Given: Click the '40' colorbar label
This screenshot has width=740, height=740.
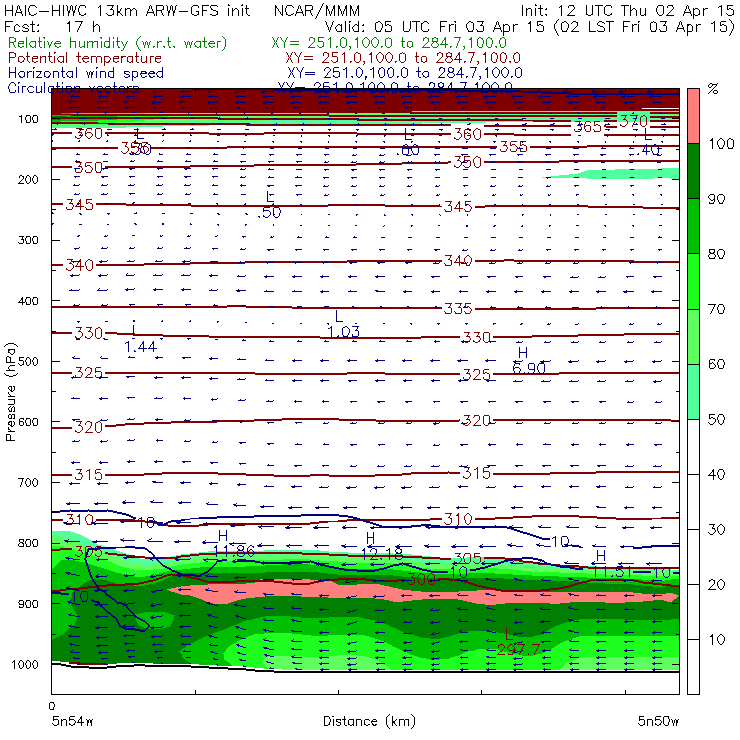Looking at the screenshot, I should (x=716, y=474).
